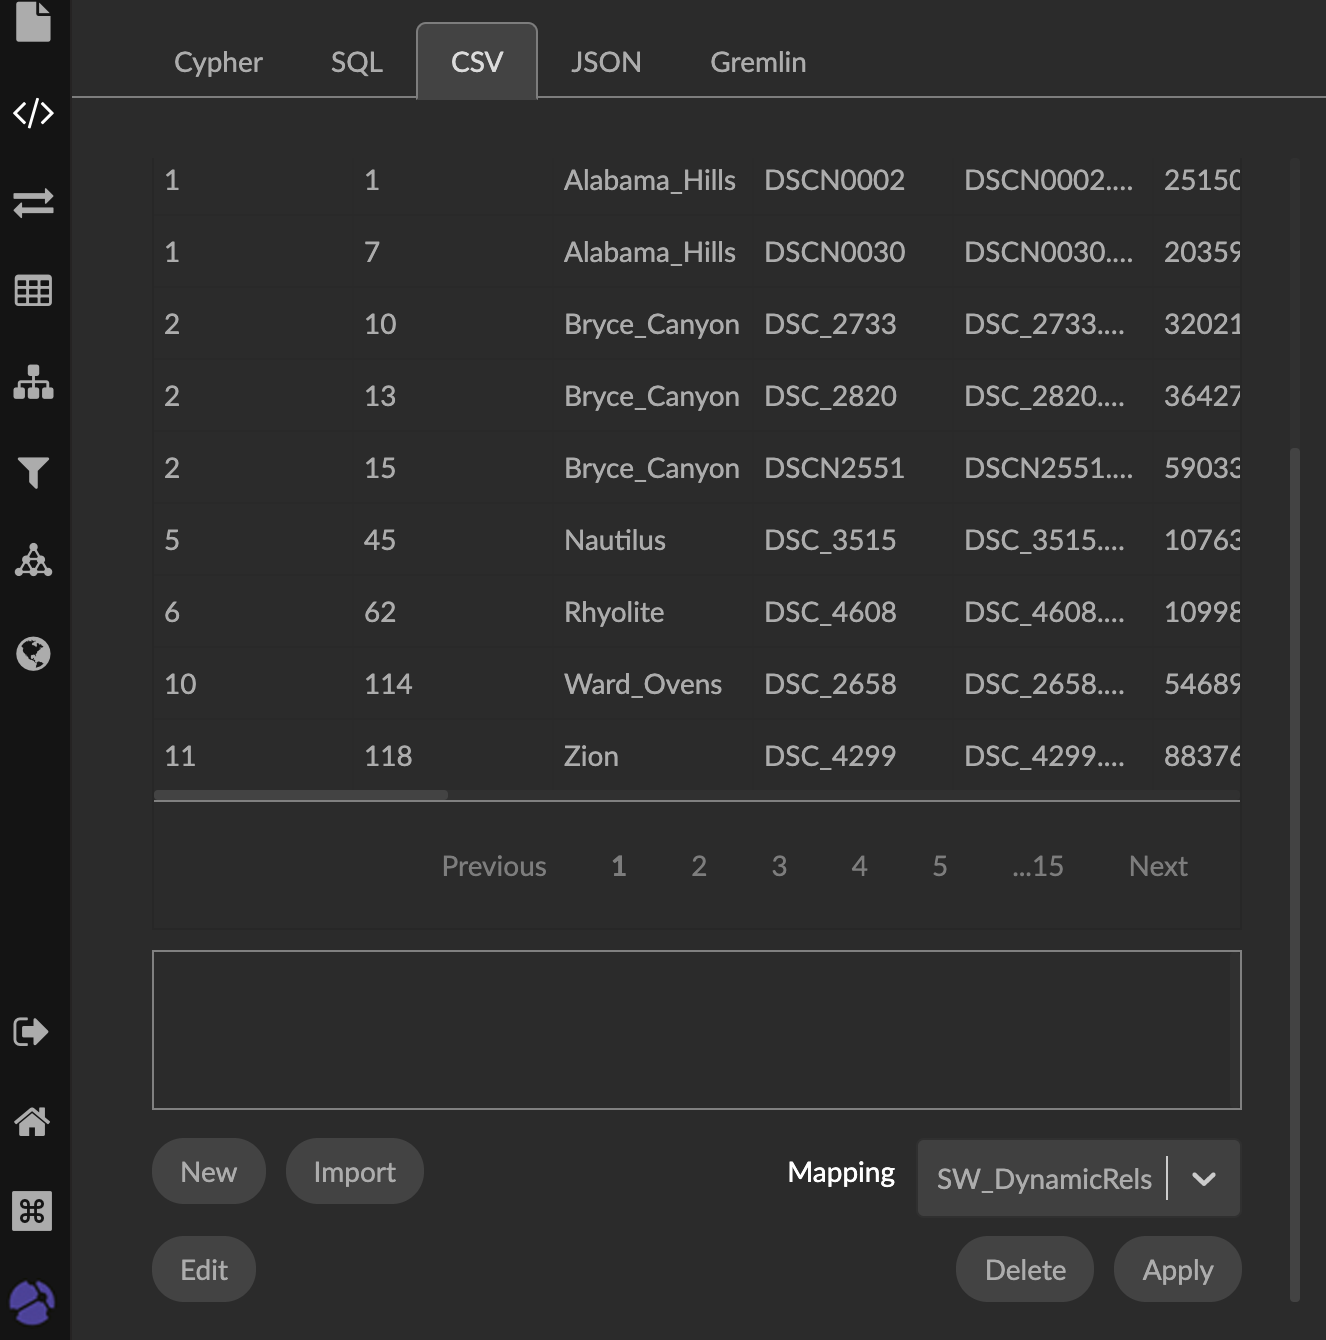Click inside the empty text area
The width and height of the screenshot is (1326, 1340).
pyautogui.click(x=696, y=1030)
